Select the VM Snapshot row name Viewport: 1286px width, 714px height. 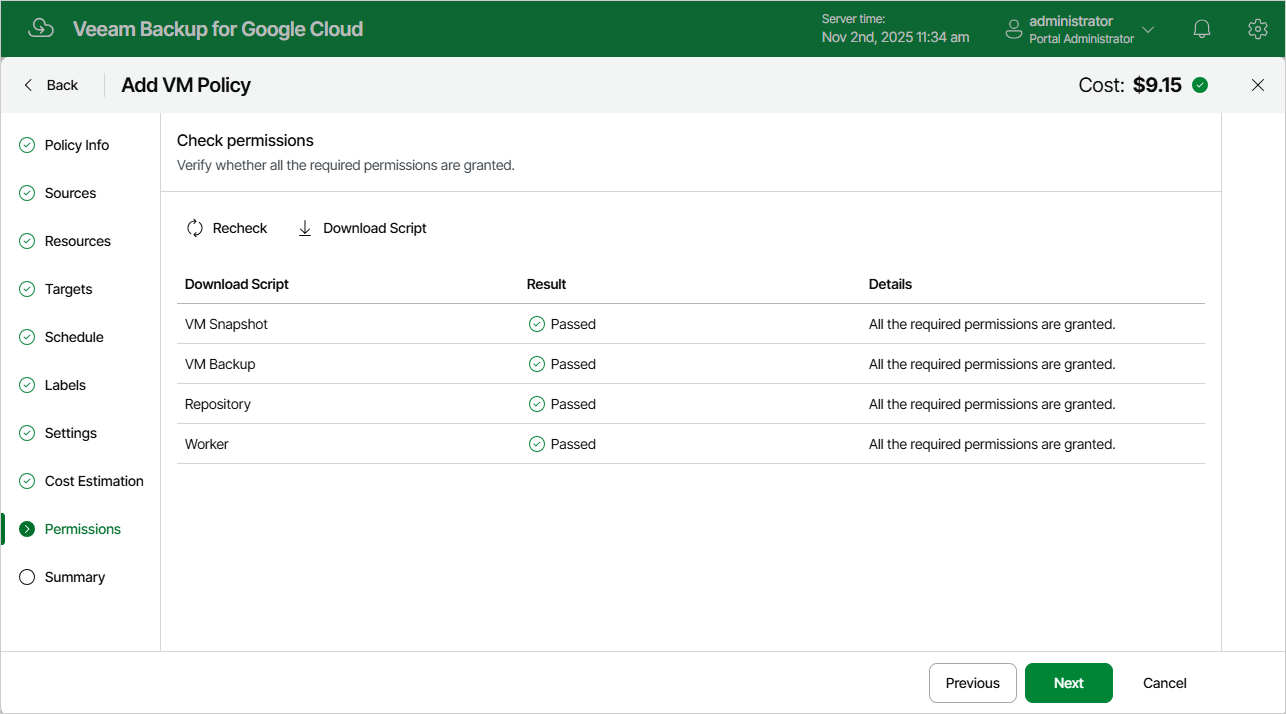tap(226, 324)
